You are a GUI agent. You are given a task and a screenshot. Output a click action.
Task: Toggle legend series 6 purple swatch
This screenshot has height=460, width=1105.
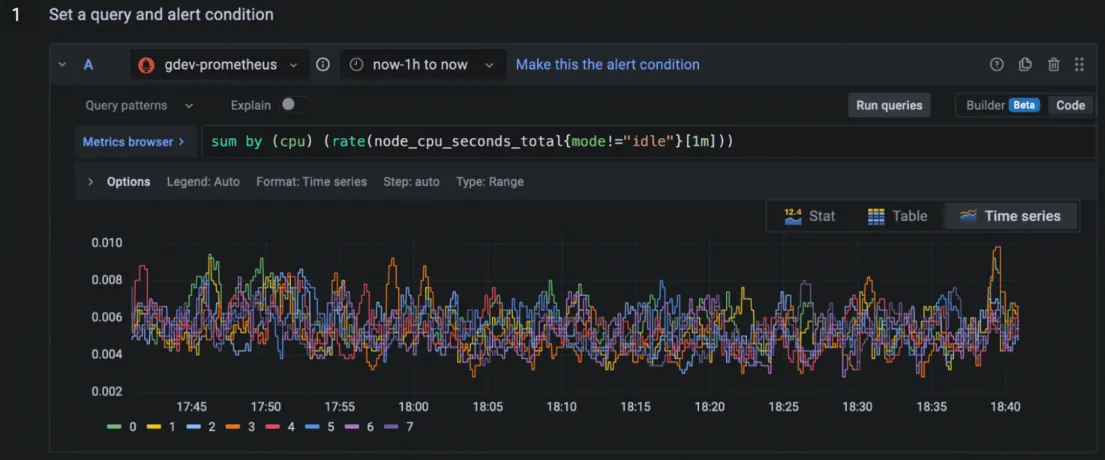[x=352, y=427]
